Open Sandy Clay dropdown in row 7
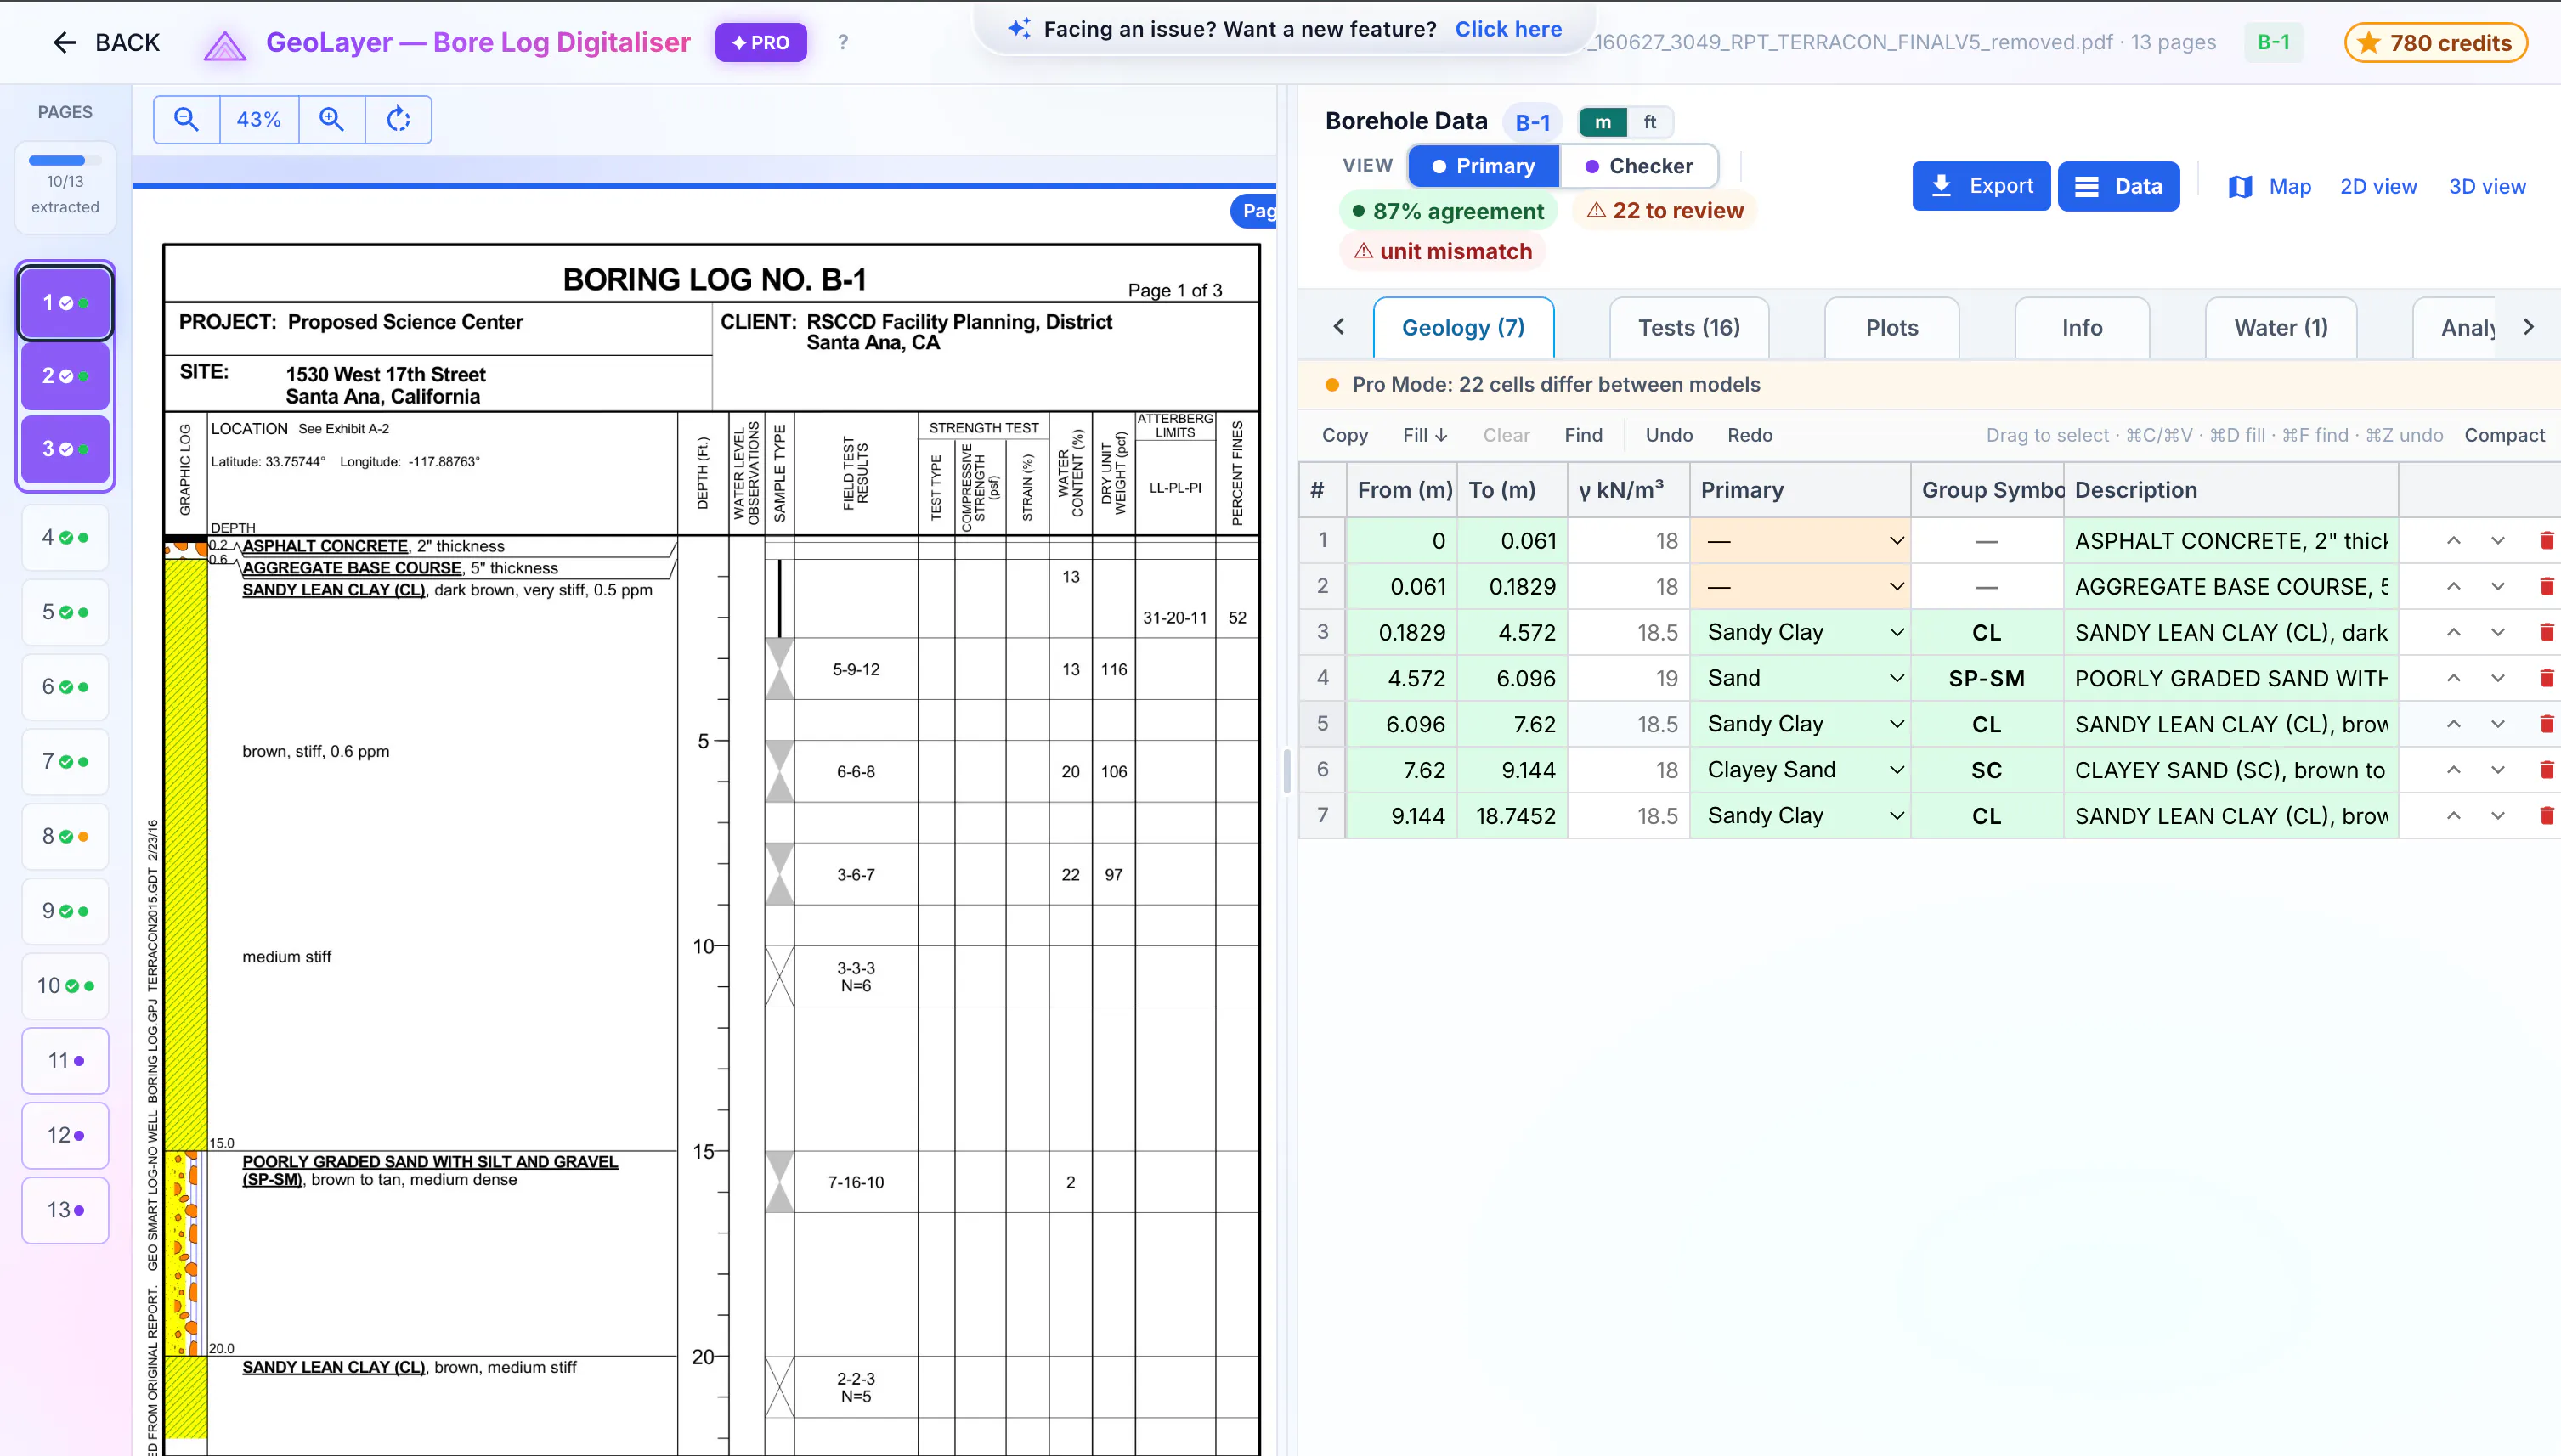The height and width of the screenshot is (1456, 2561). 1800,816
